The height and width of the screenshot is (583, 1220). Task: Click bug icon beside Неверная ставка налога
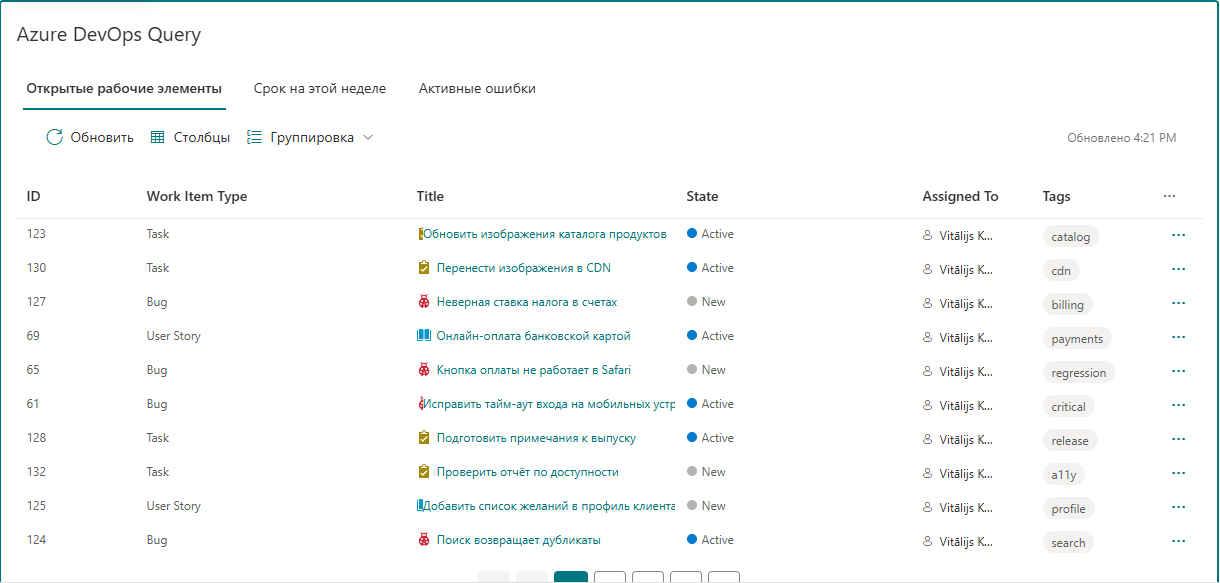(x=424, y=302)
